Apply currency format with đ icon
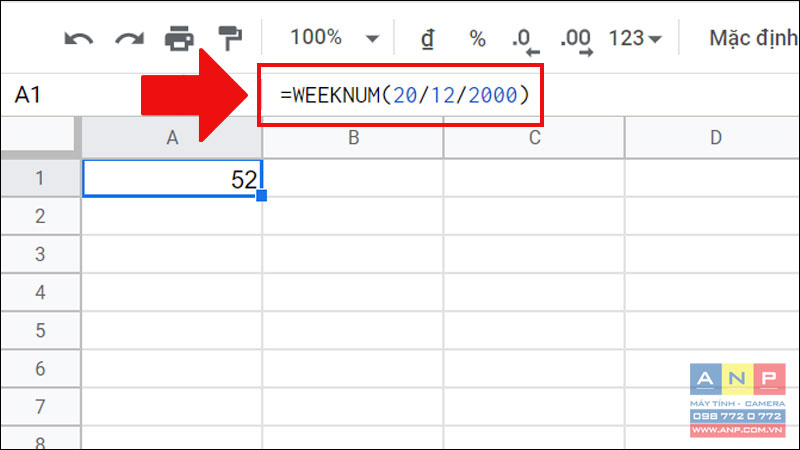The image size is (800, 450). click(428, 39)
